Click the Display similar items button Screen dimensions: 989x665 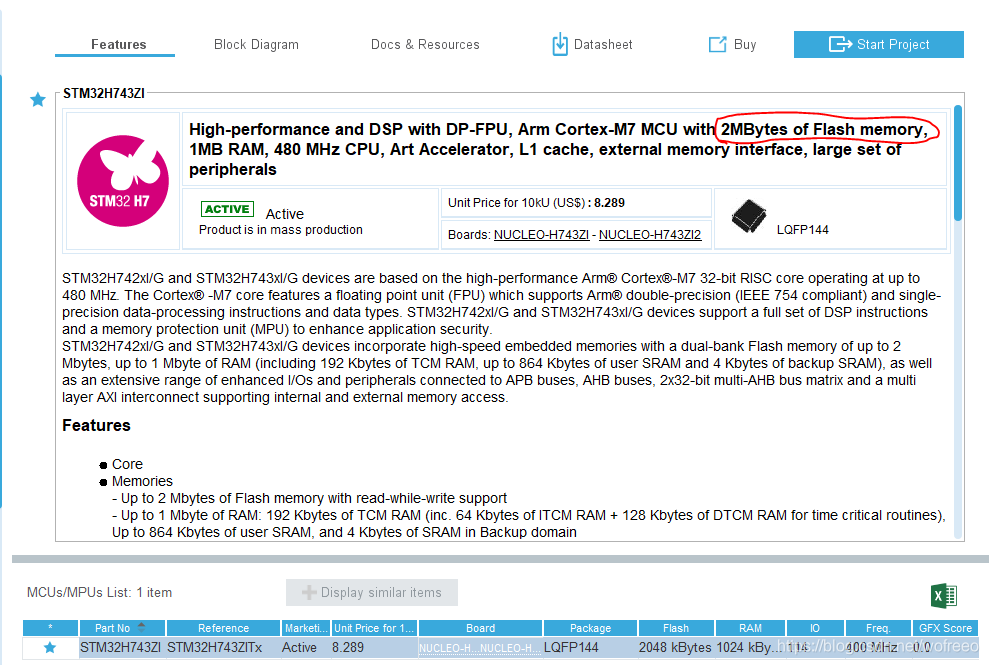pos(372,592)
